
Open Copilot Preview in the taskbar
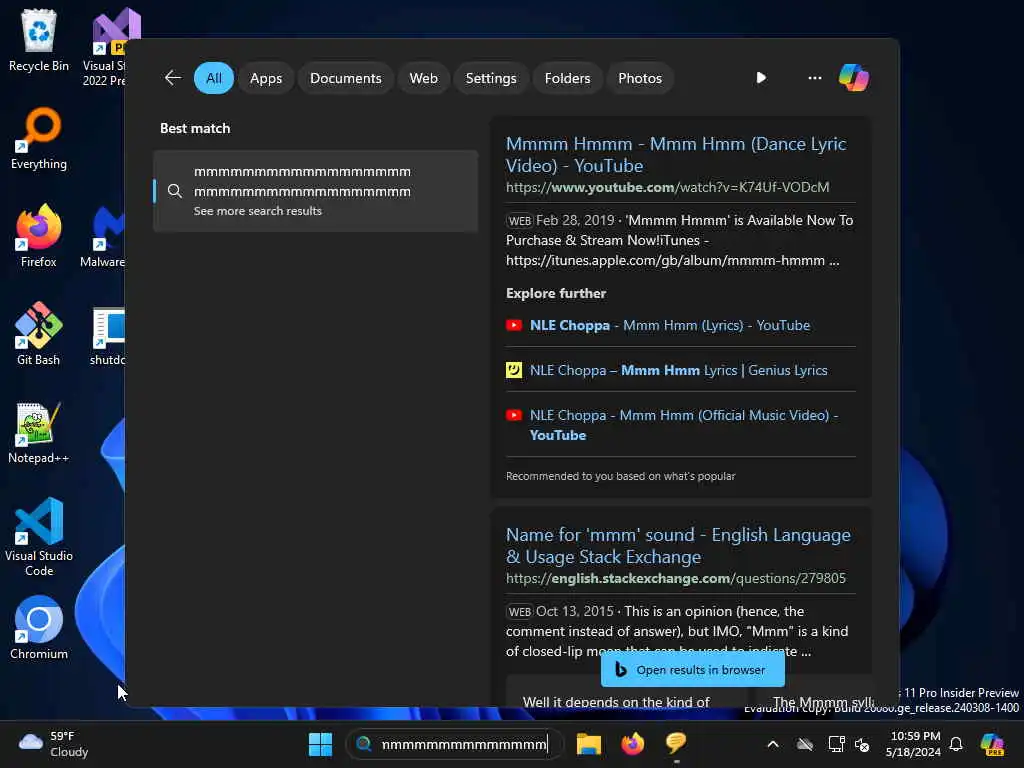pyautogui.click(x=992, y=744)
